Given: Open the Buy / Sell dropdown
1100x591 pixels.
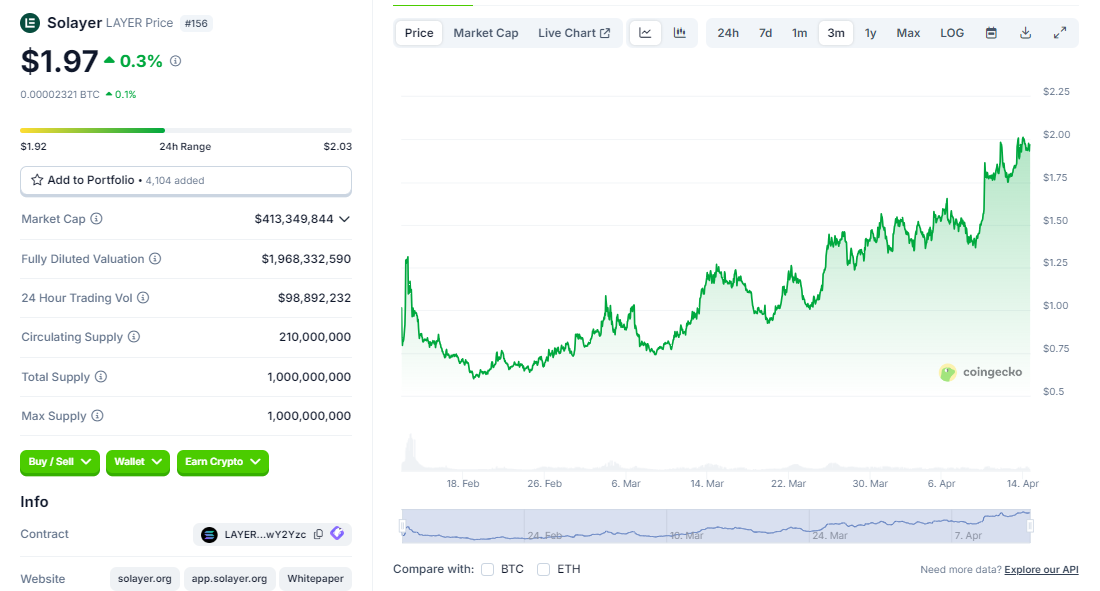Looking at the screenshot, I should 59,462.
